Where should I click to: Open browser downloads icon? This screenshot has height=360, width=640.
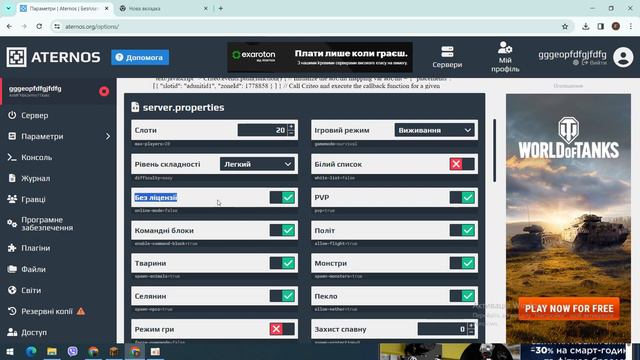coord(586,27)
